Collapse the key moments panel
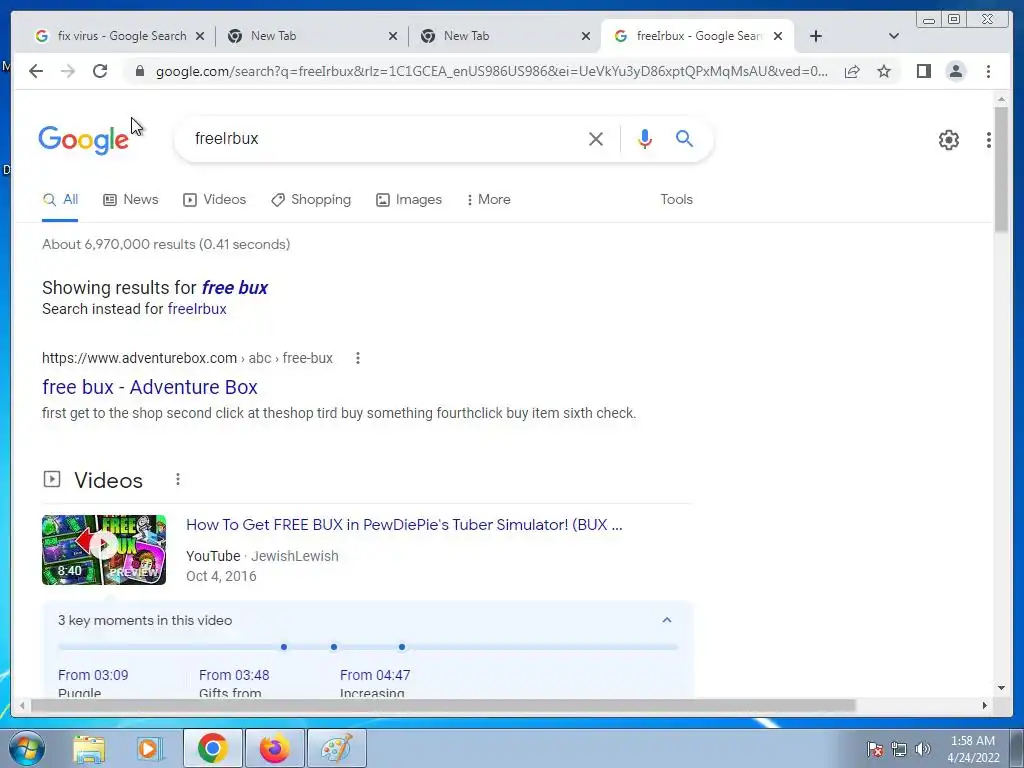The width and height of the screenshot is (1024, 768). (x=667, y=620)
